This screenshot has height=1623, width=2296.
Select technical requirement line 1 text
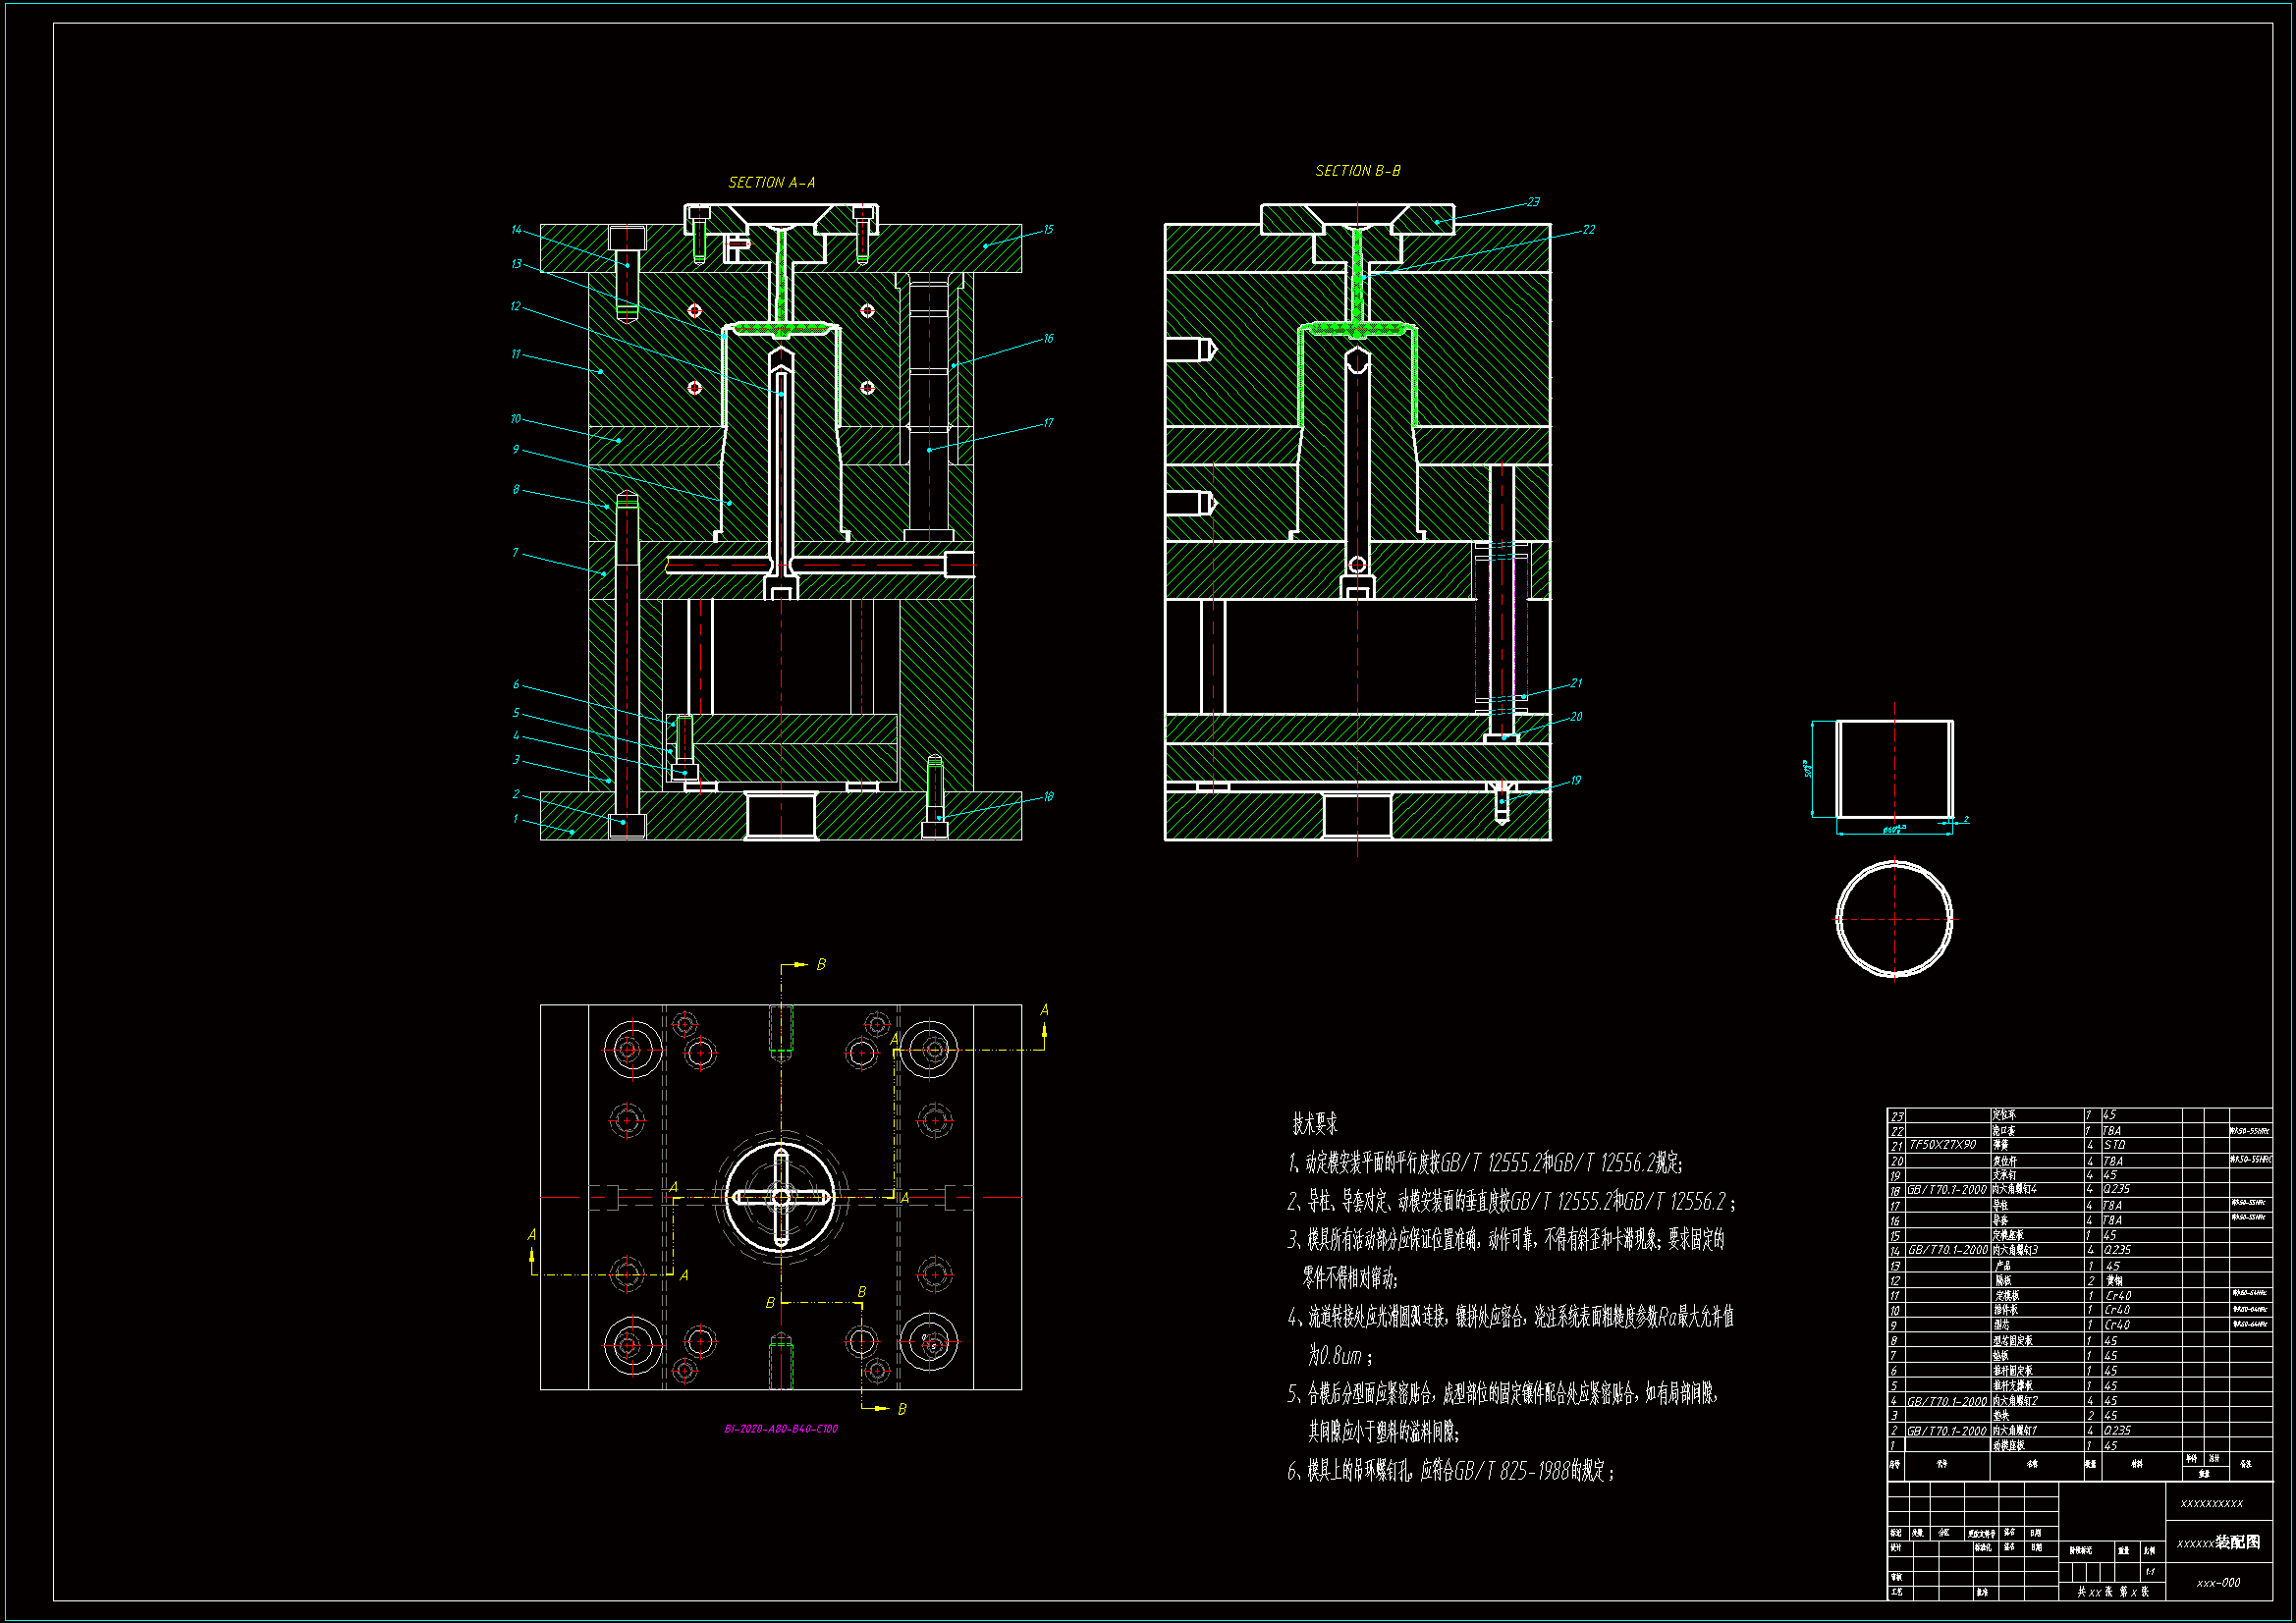click(1483, 1163)
